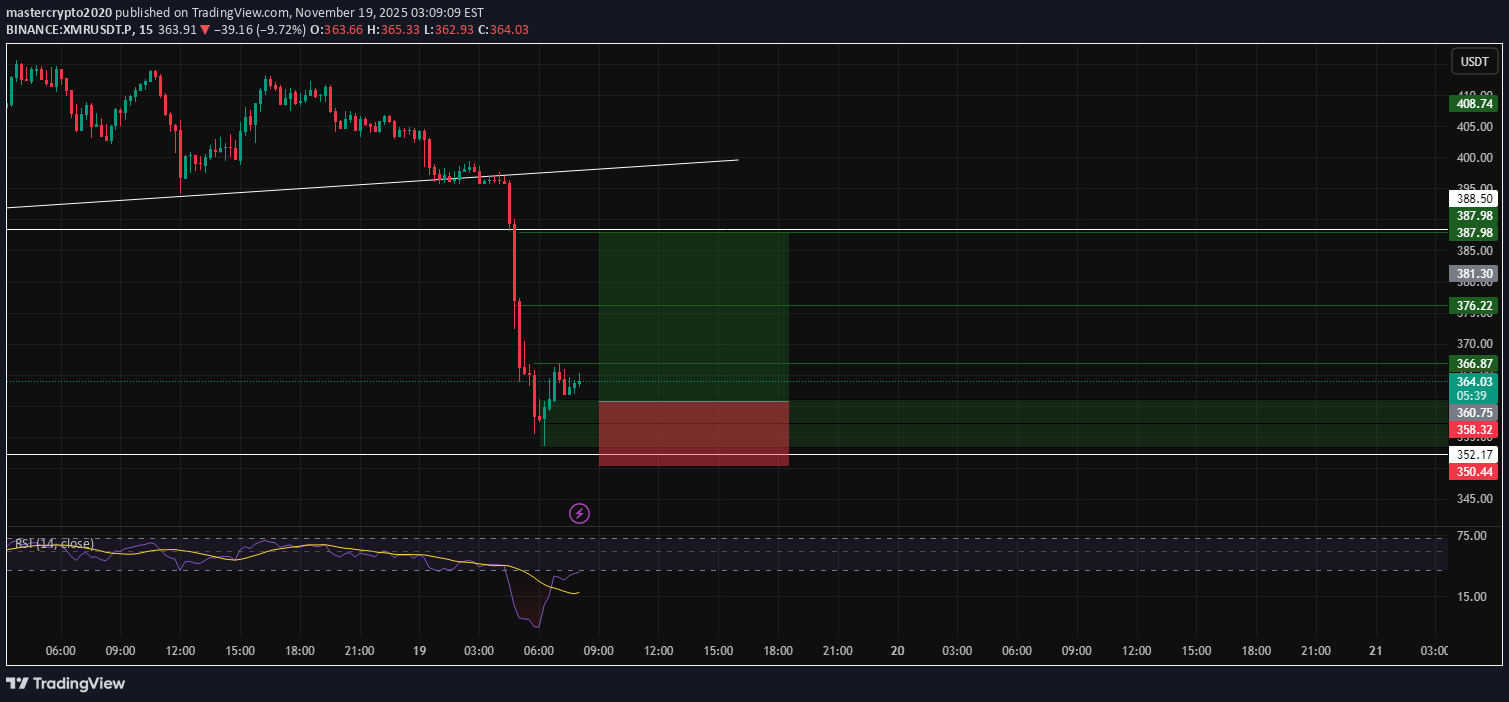Screen dimensions: 1509x702
Task: Click the green profit zone of the long position
Action: point(694,316)
